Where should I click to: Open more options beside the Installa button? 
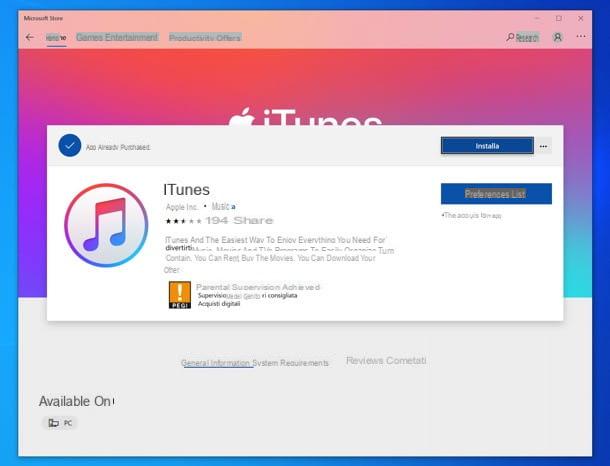(543, 146)
